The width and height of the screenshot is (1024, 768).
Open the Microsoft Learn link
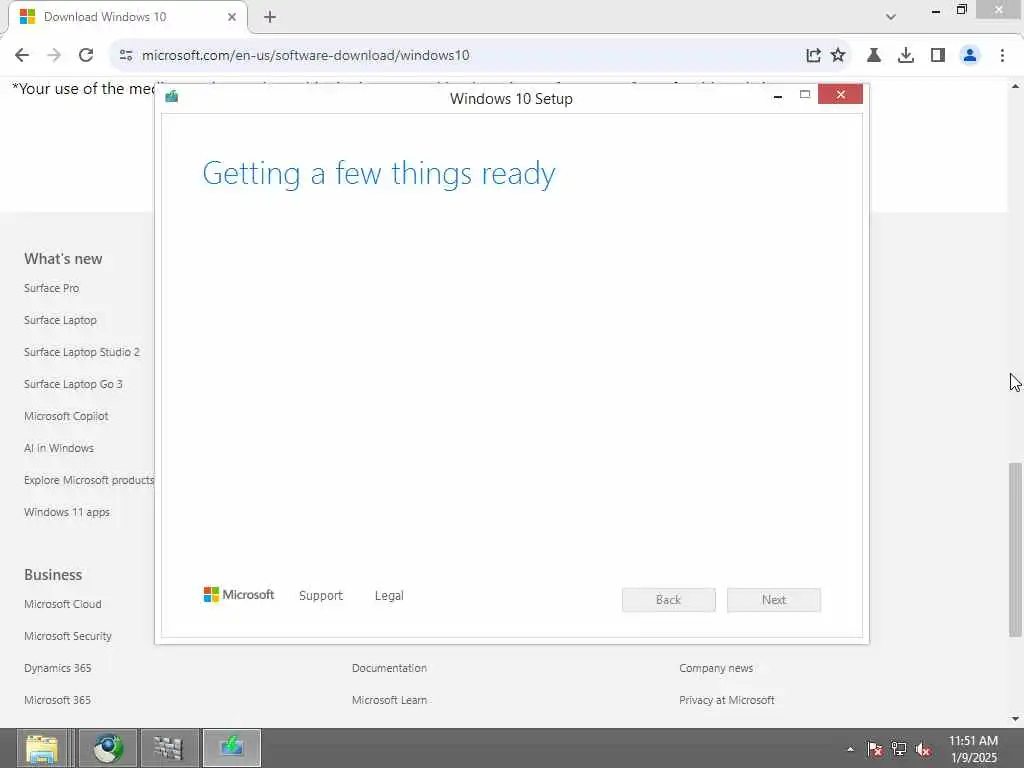pyautogui.click(x=389, y=700)
